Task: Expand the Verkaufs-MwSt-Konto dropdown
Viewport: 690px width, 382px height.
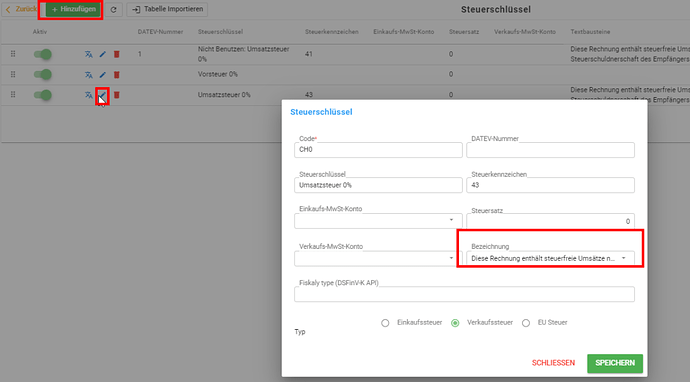Action: tap(378, 258)
